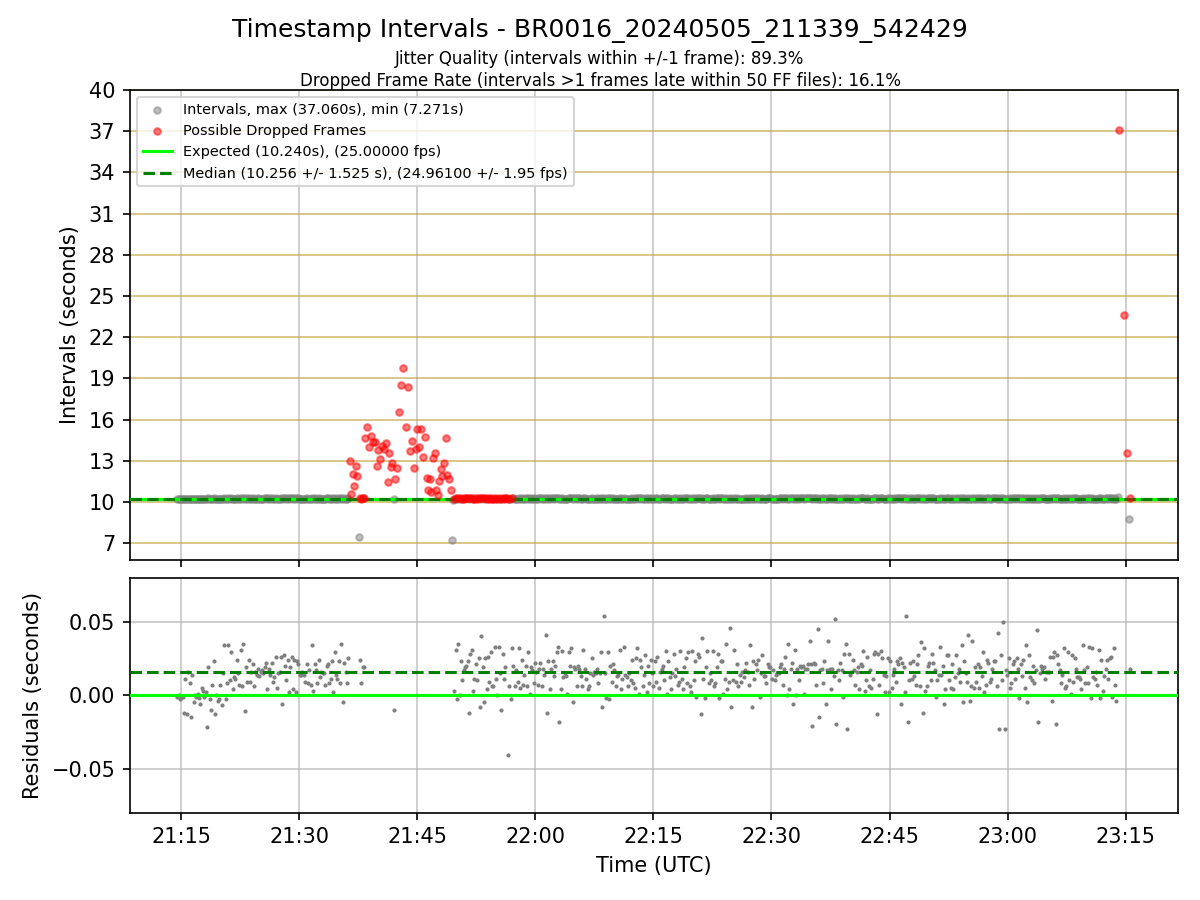The height and width of the screenshot is (900, 1200).
Task: Click the '40' y-axis tick label
Action: (x=104, y=90)
